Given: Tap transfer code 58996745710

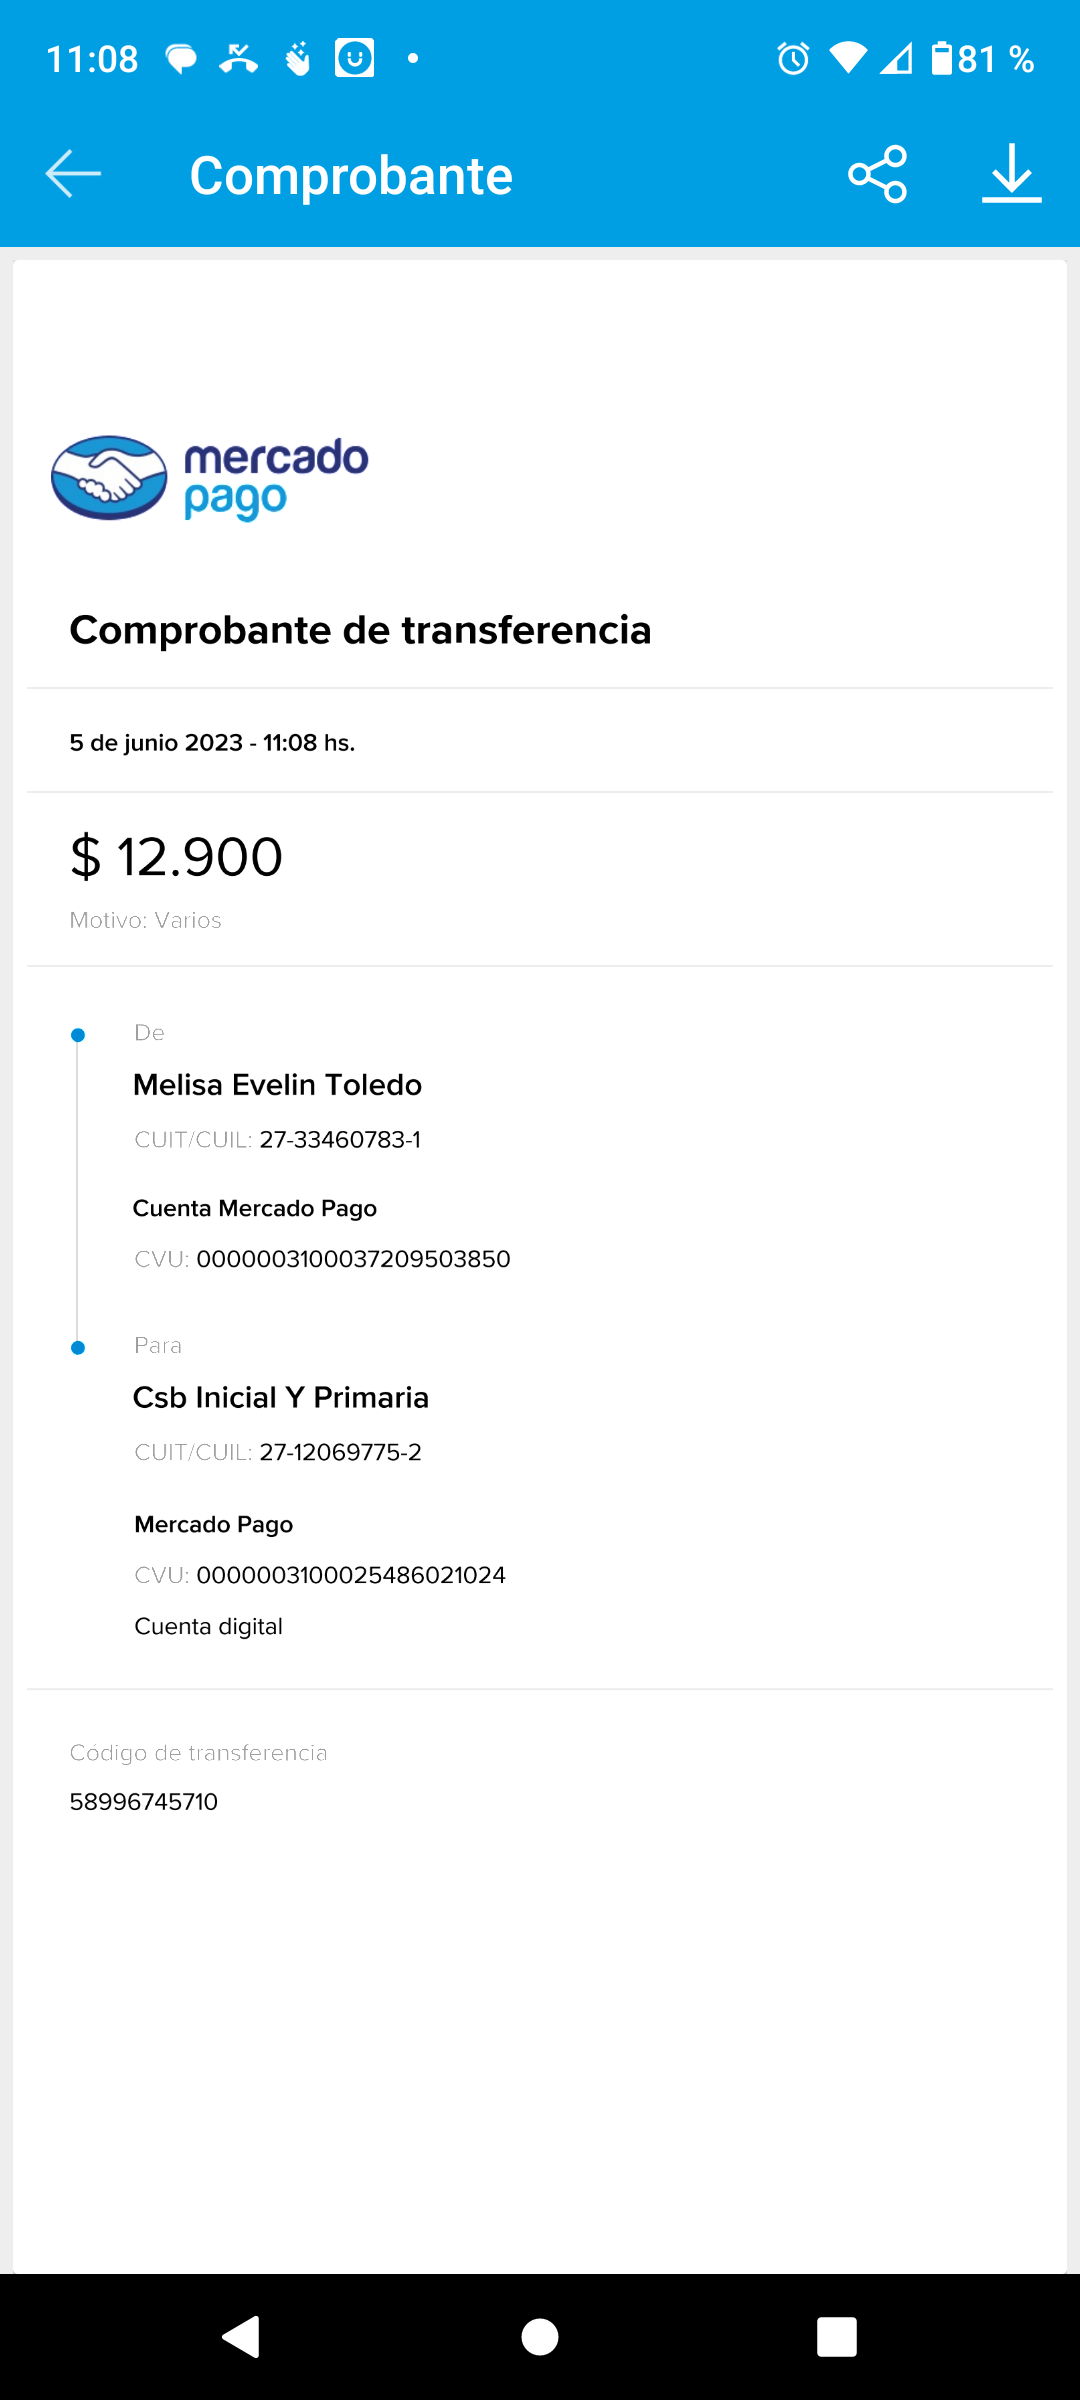Looking at the screenshot, I should (x=144, y=1802).
